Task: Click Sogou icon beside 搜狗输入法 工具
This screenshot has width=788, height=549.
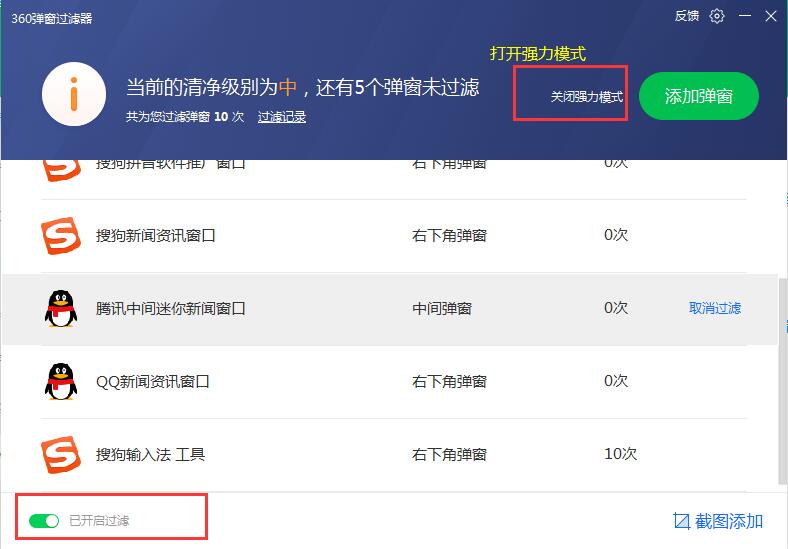Action: point(60,454)
